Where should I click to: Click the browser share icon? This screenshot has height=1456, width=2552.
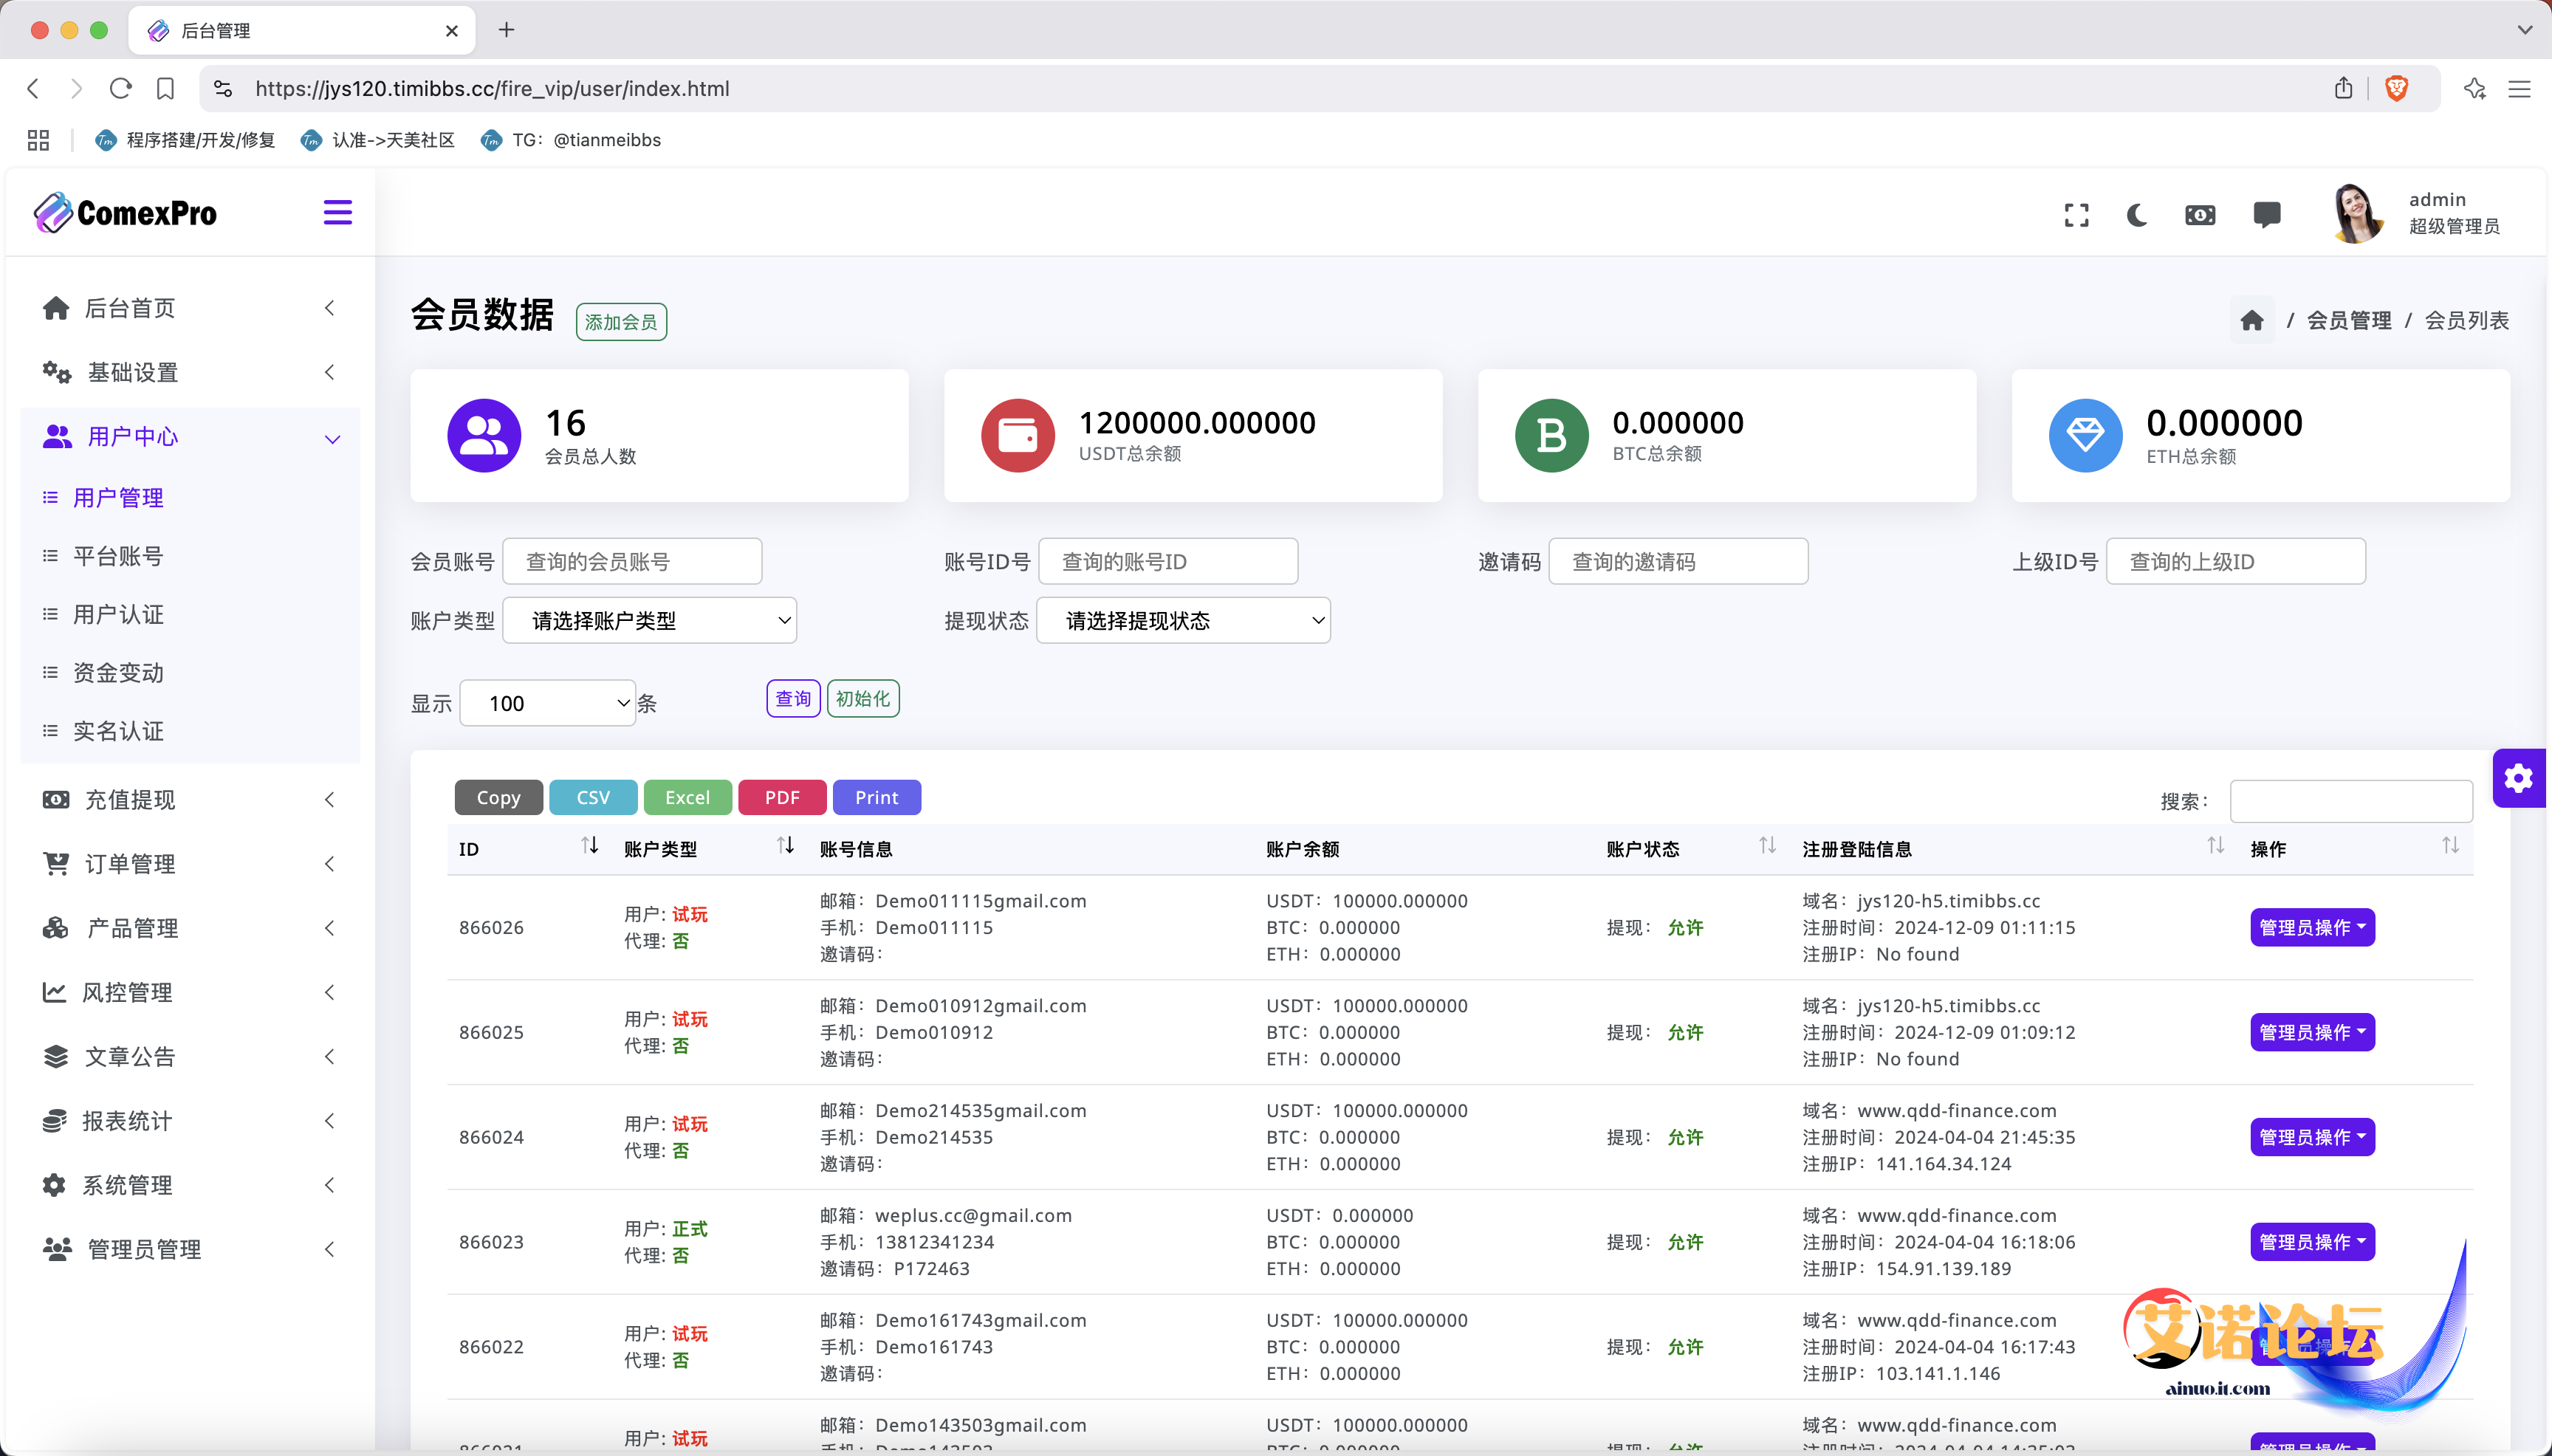(2343, 89)
